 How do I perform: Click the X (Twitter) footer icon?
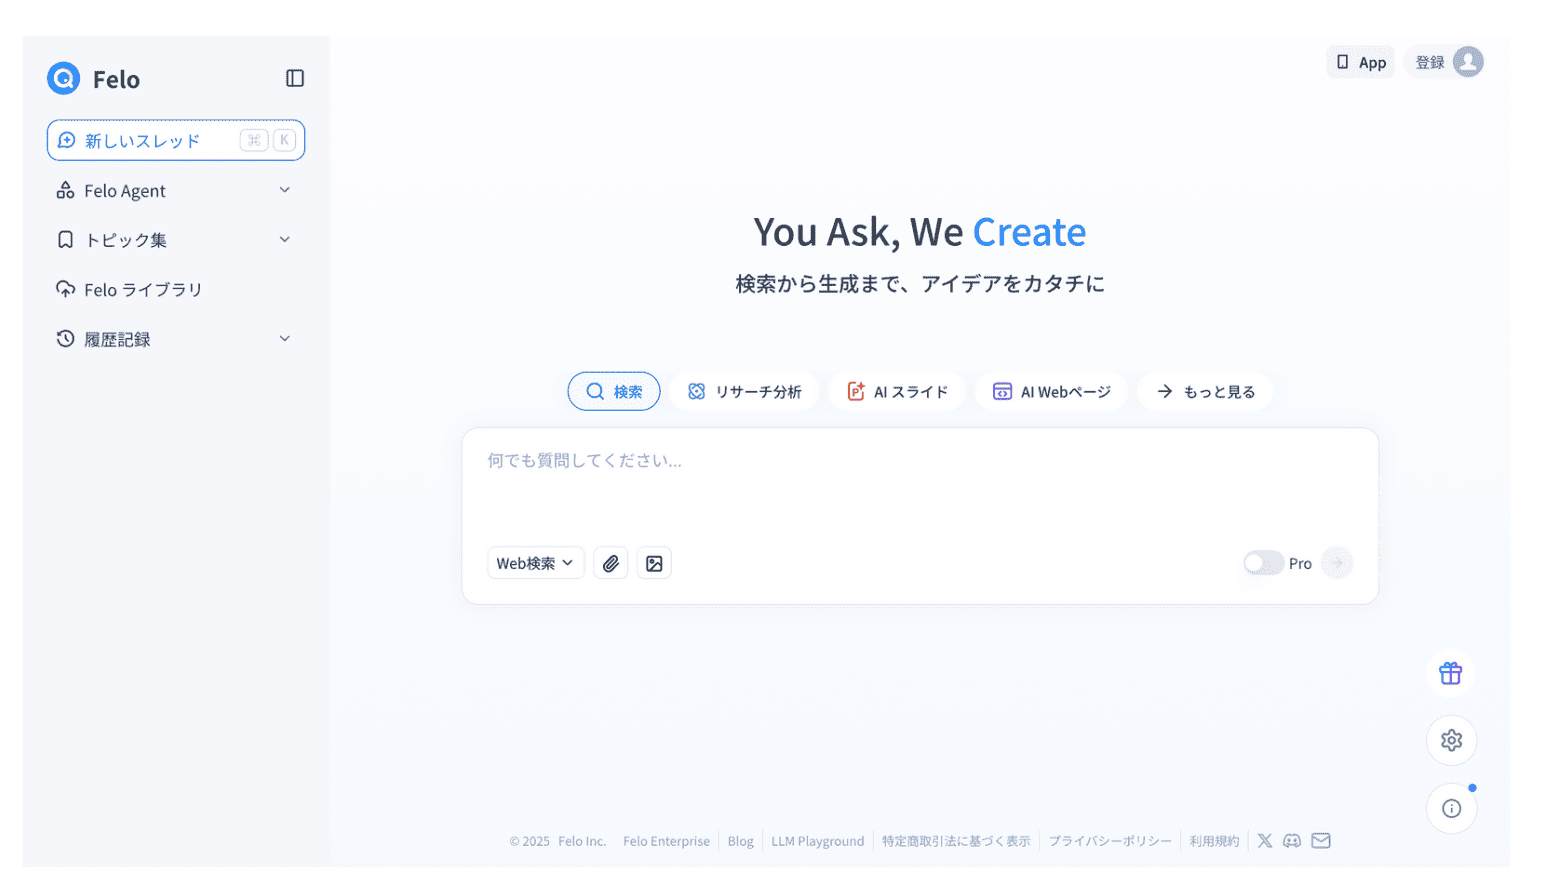point(1265,841)
